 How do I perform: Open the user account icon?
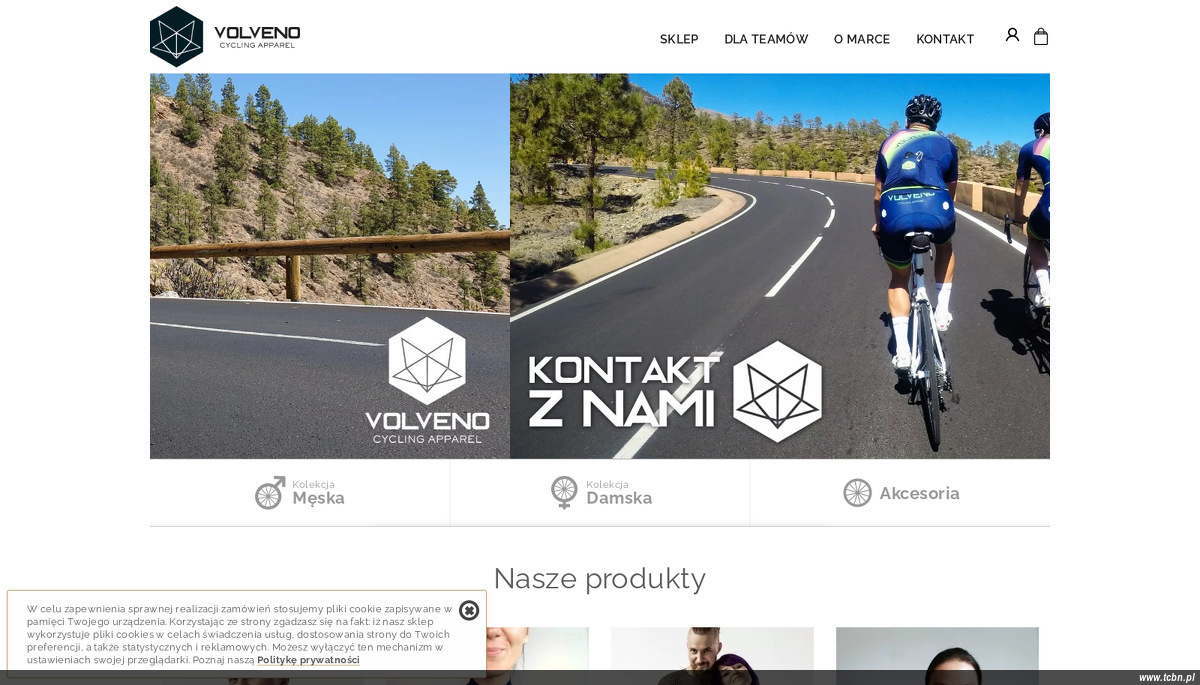tap(1012, 35)
